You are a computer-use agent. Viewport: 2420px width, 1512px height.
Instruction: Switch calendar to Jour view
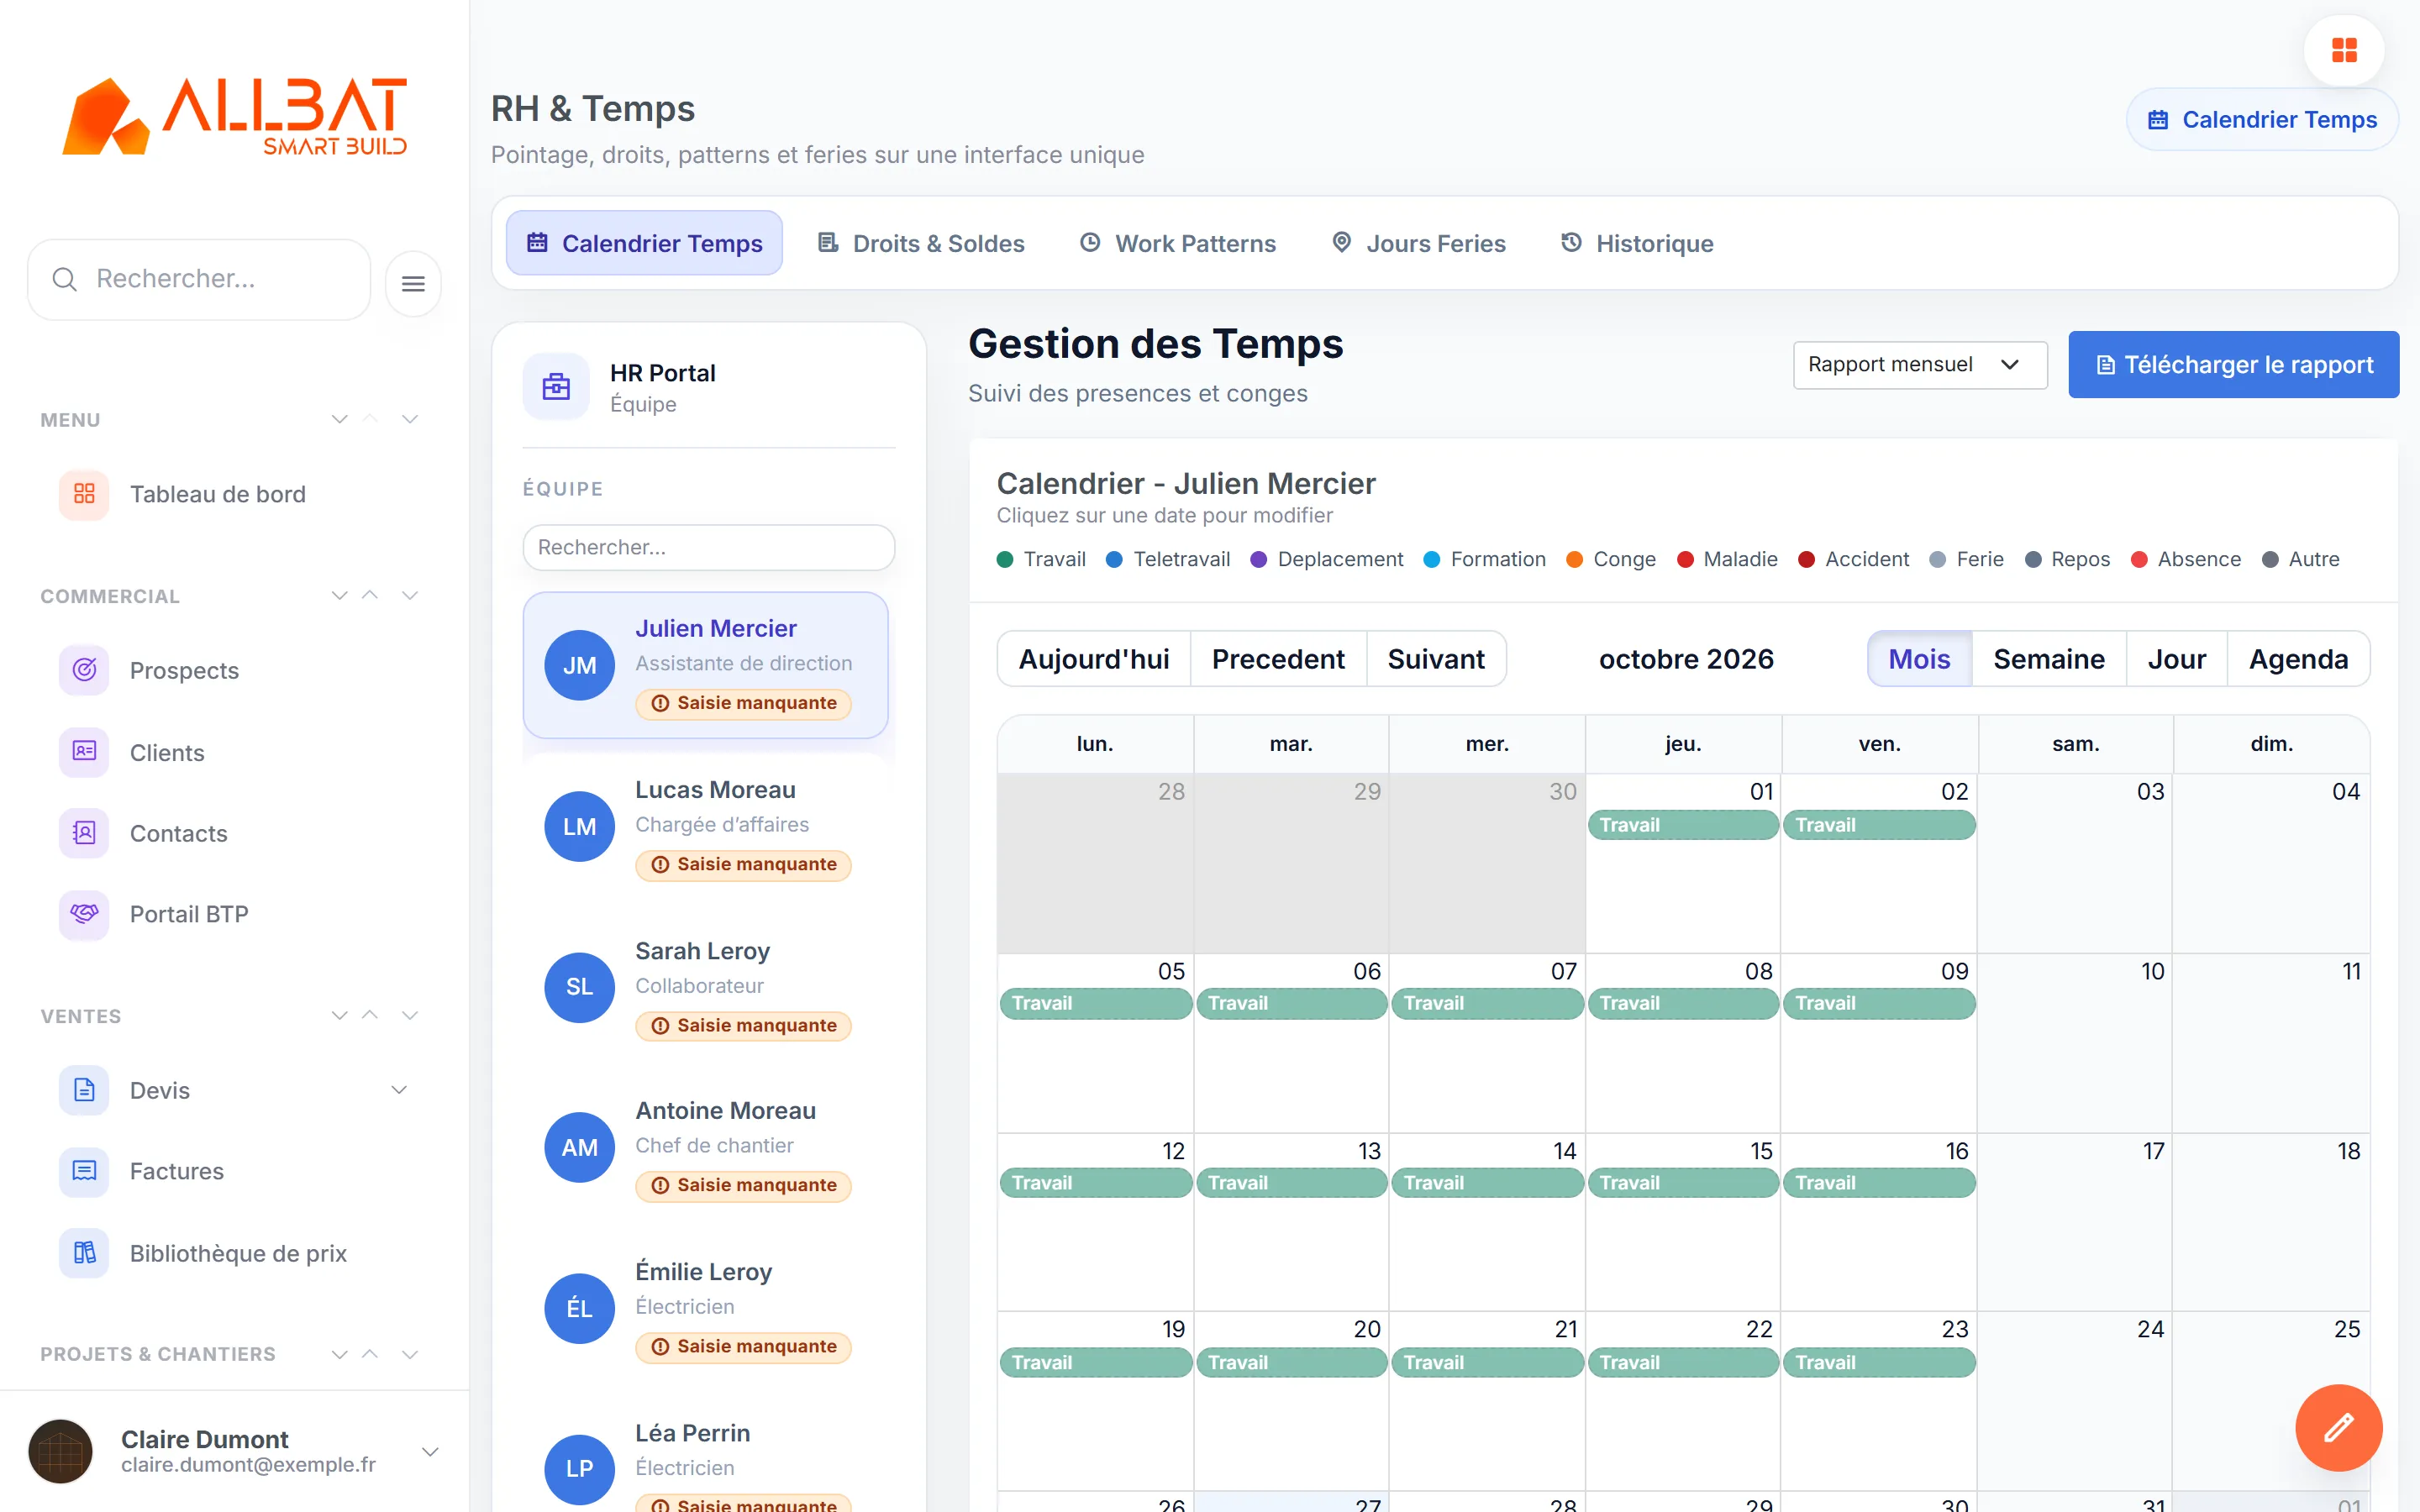[x=2176, y=659]
